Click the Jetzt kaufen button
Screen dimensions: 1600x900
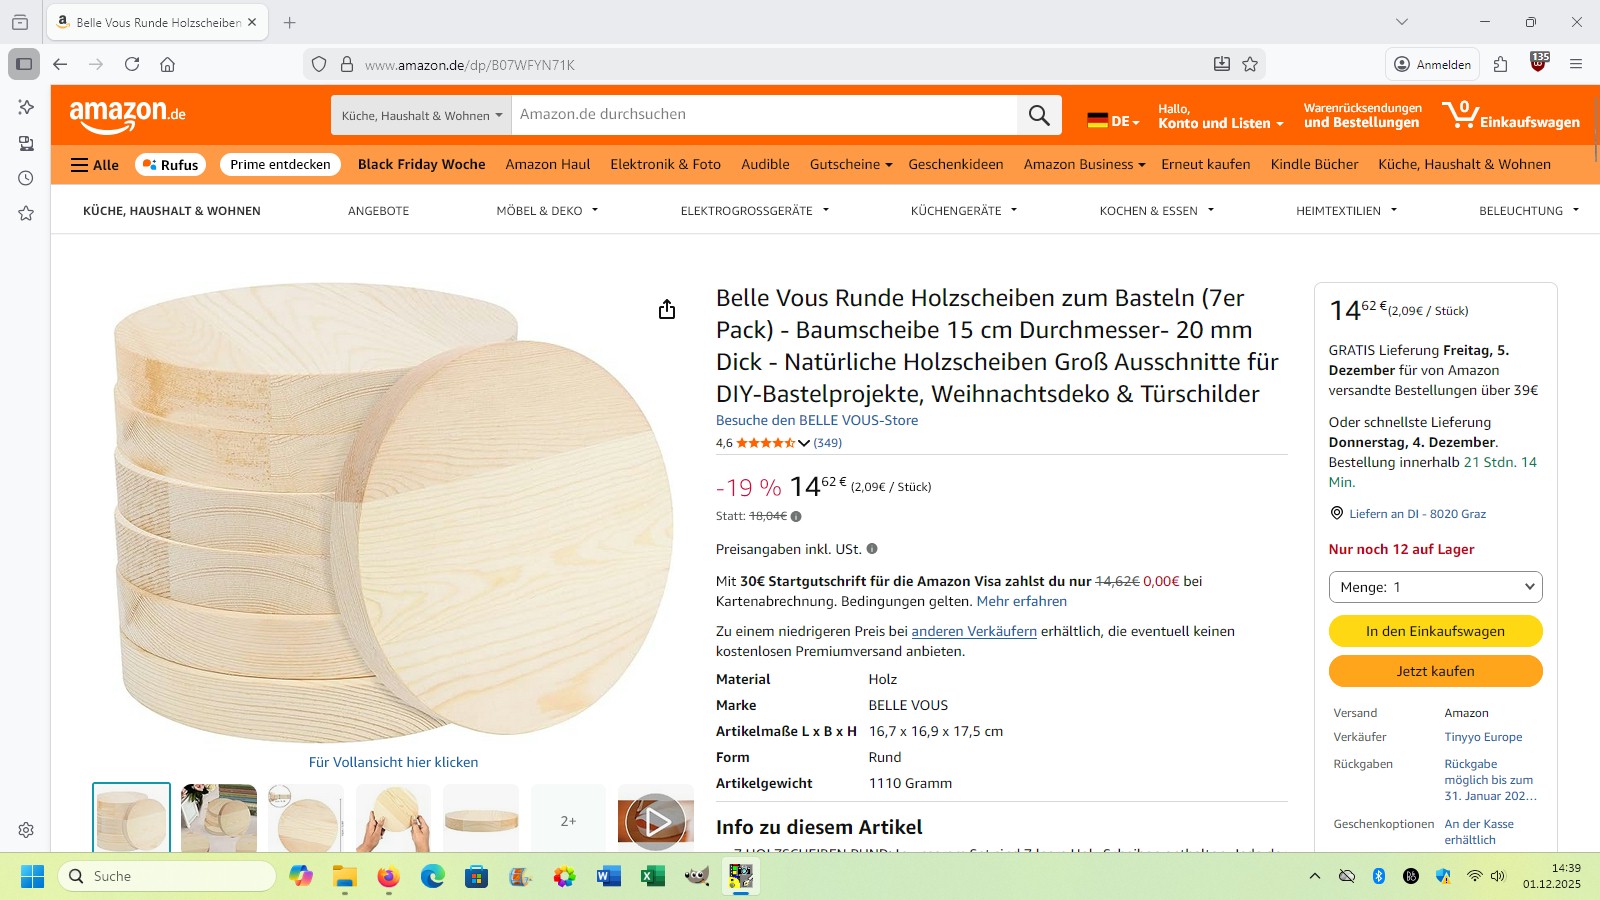click(x=1435, y=671)
